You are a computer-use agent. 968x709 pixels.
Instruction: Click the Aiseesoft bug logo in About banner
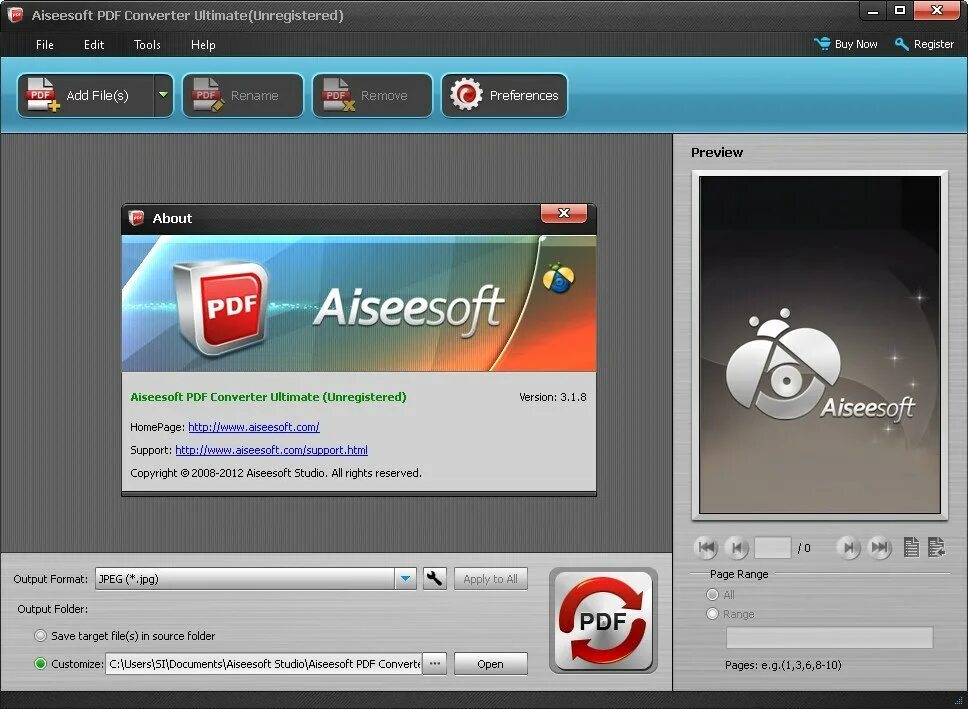pos(559,278)
